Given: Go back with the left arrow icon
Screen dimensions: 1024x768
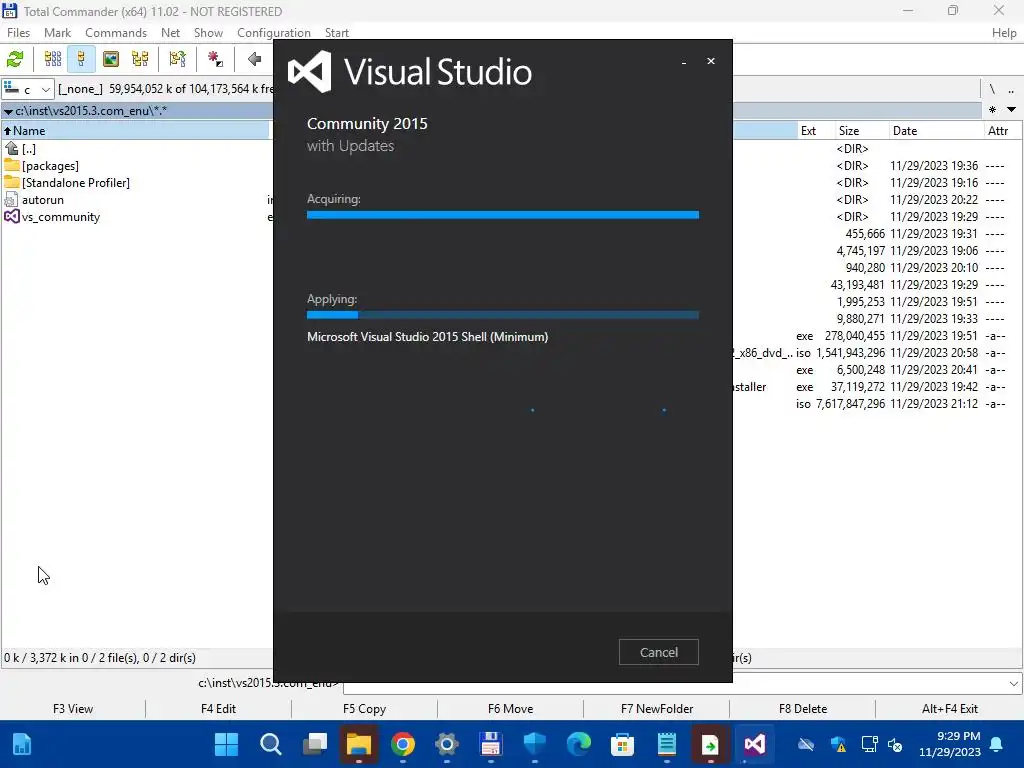Looking at the screenshot, I should (x=255, y=59).
